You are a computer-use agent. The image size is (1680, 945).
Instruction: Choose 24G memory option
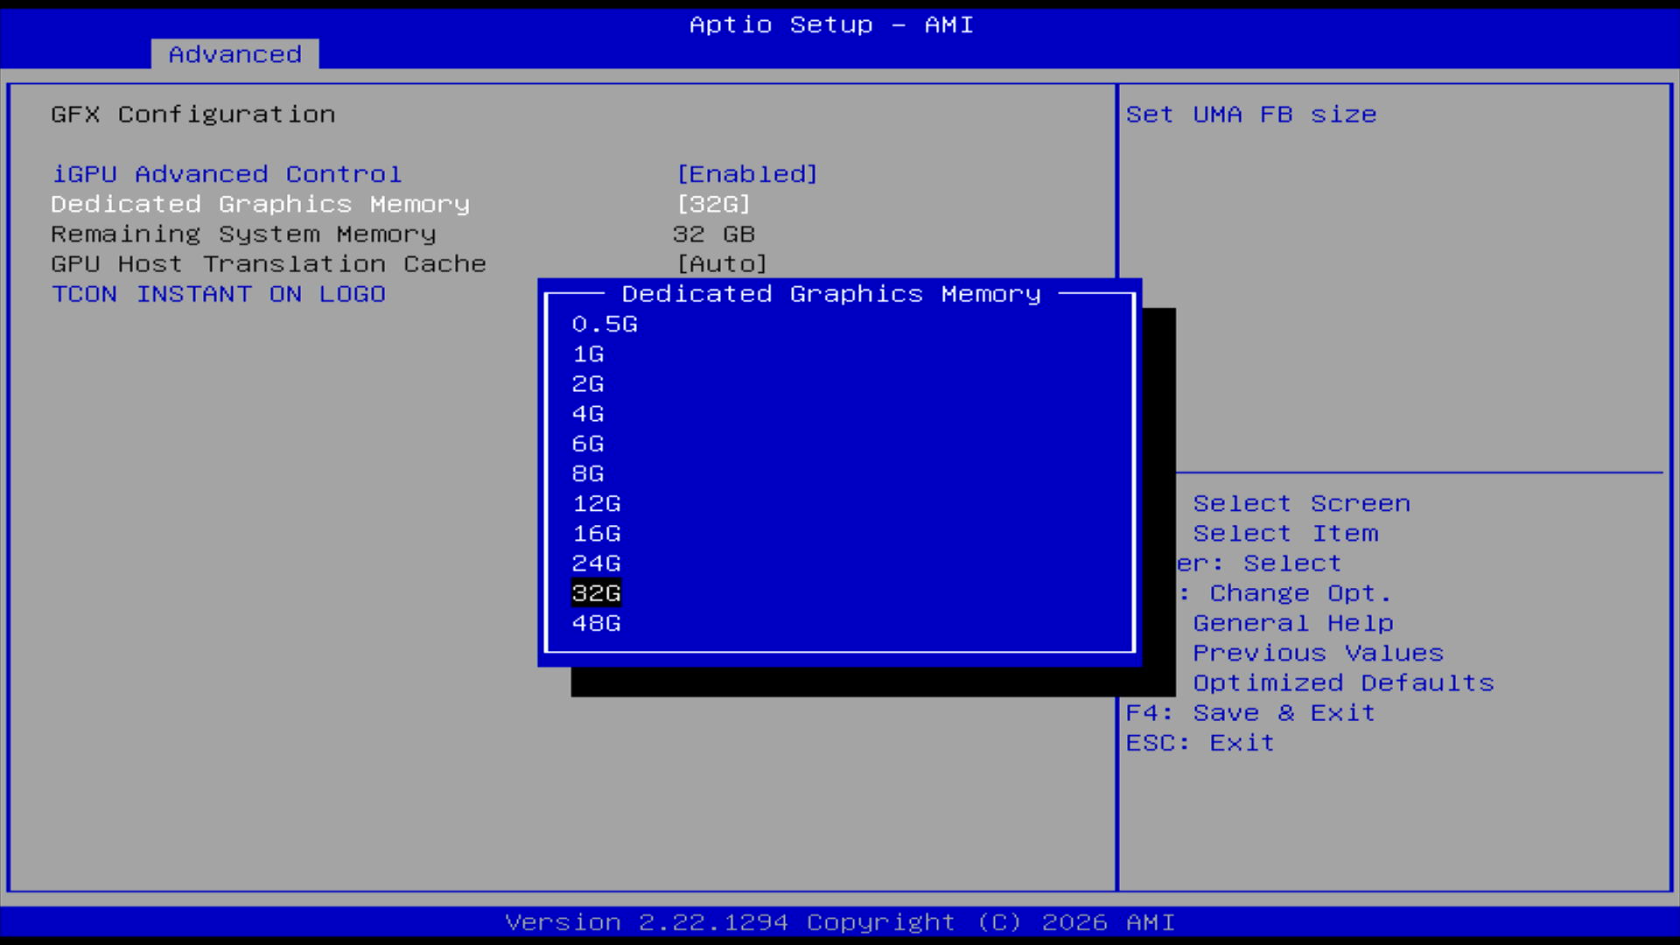pyautogui.click(x=596, y=564)
